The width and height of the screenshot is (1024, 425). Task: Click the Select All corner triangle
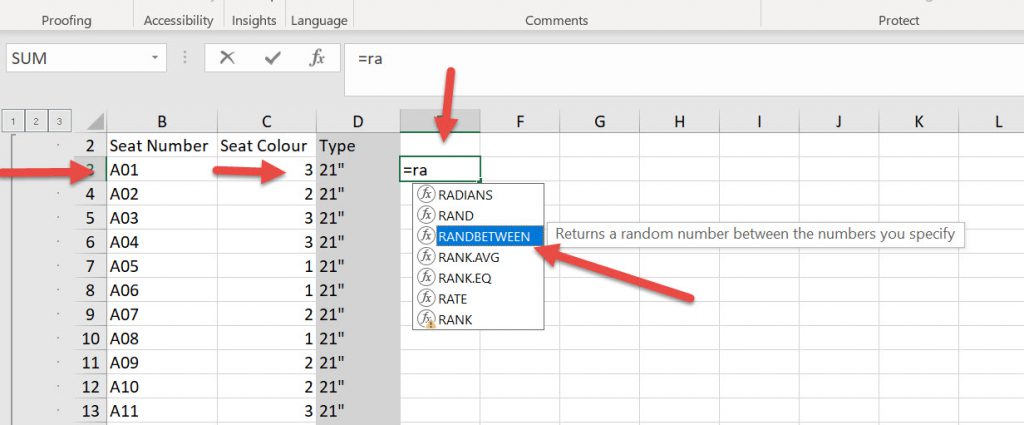point(93,122)
